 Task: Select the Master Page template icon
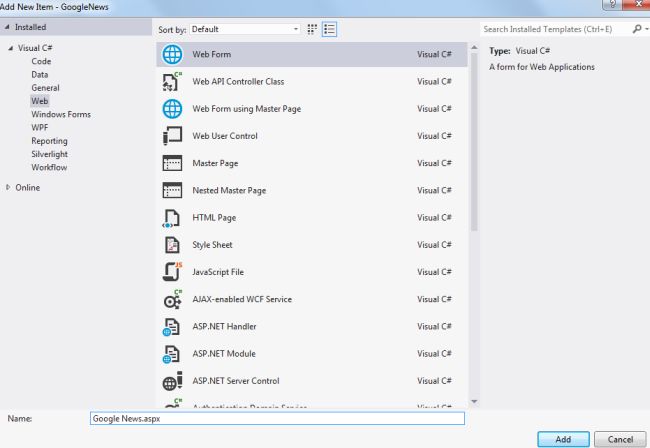172,163
